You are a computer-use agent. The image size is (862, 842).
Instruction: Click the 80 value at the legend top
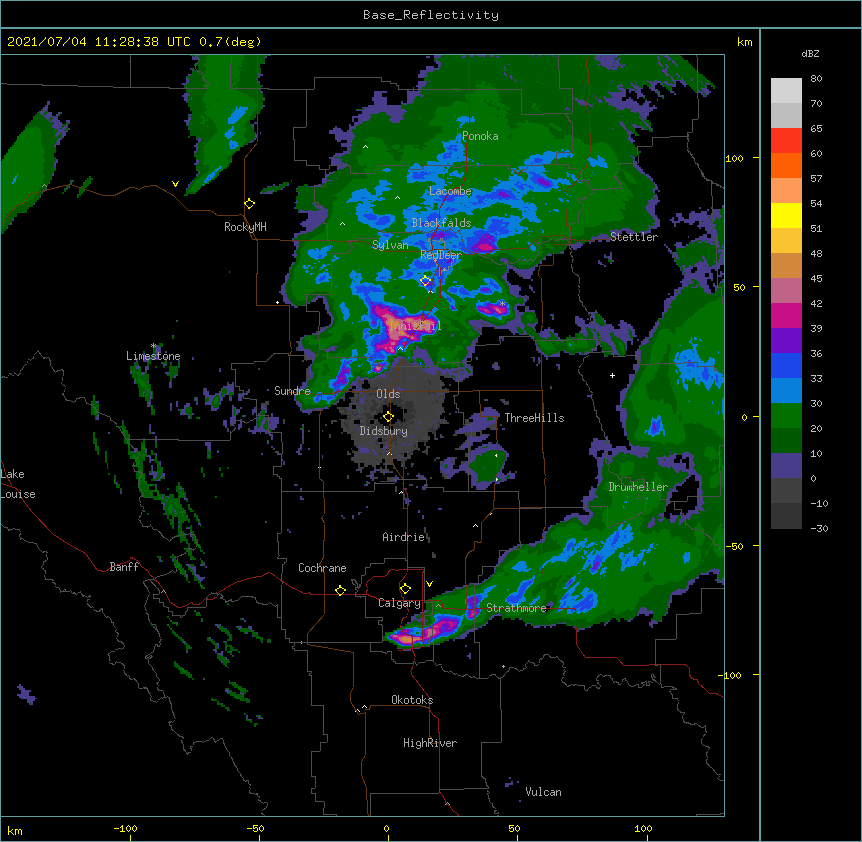816,79
